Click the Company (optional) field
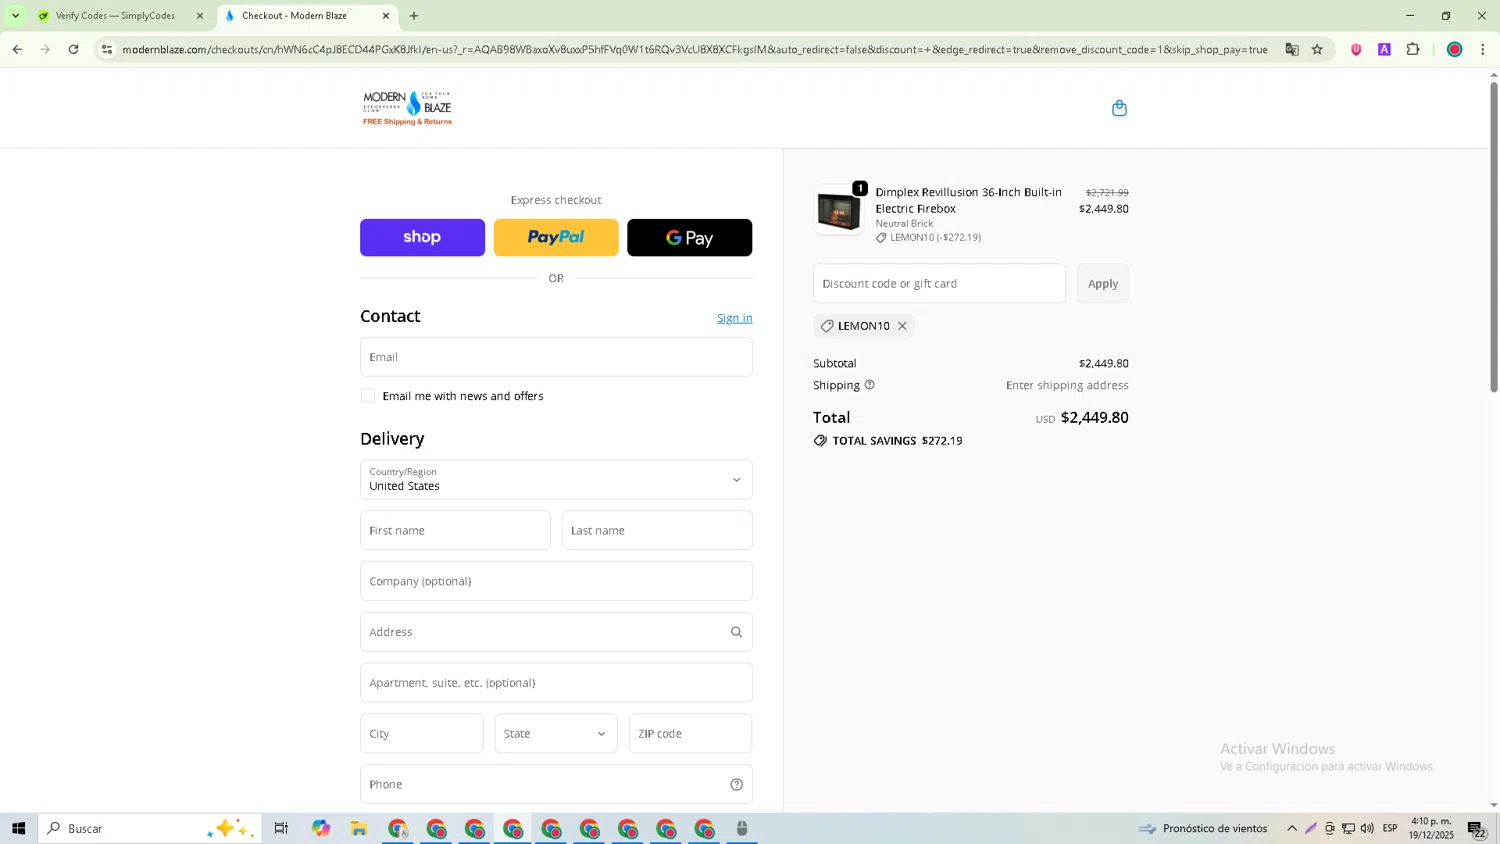The height and width of the screenshot is (844, 1500). [x=556, y=581]
